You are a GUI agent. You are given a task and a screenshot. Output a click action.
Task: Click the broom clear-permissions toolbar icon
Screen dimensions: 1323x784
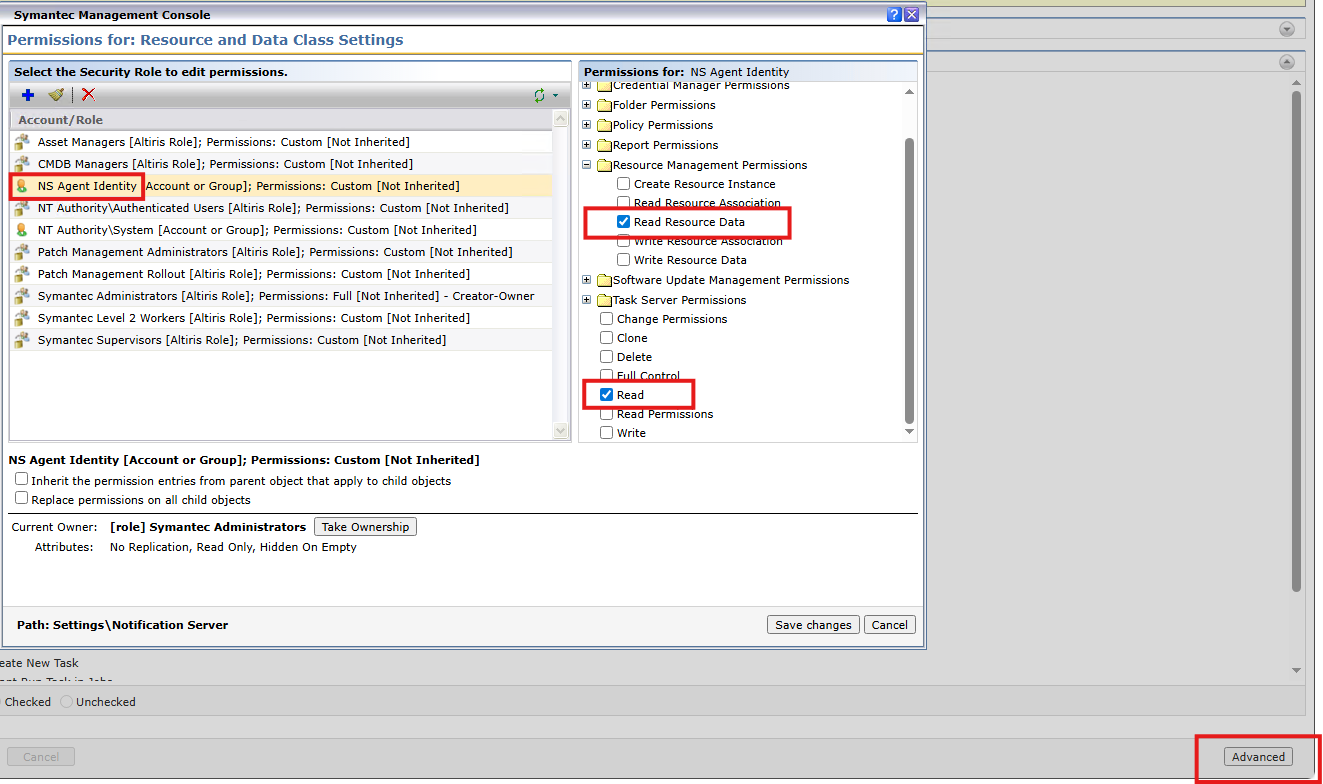pos(56,95)
